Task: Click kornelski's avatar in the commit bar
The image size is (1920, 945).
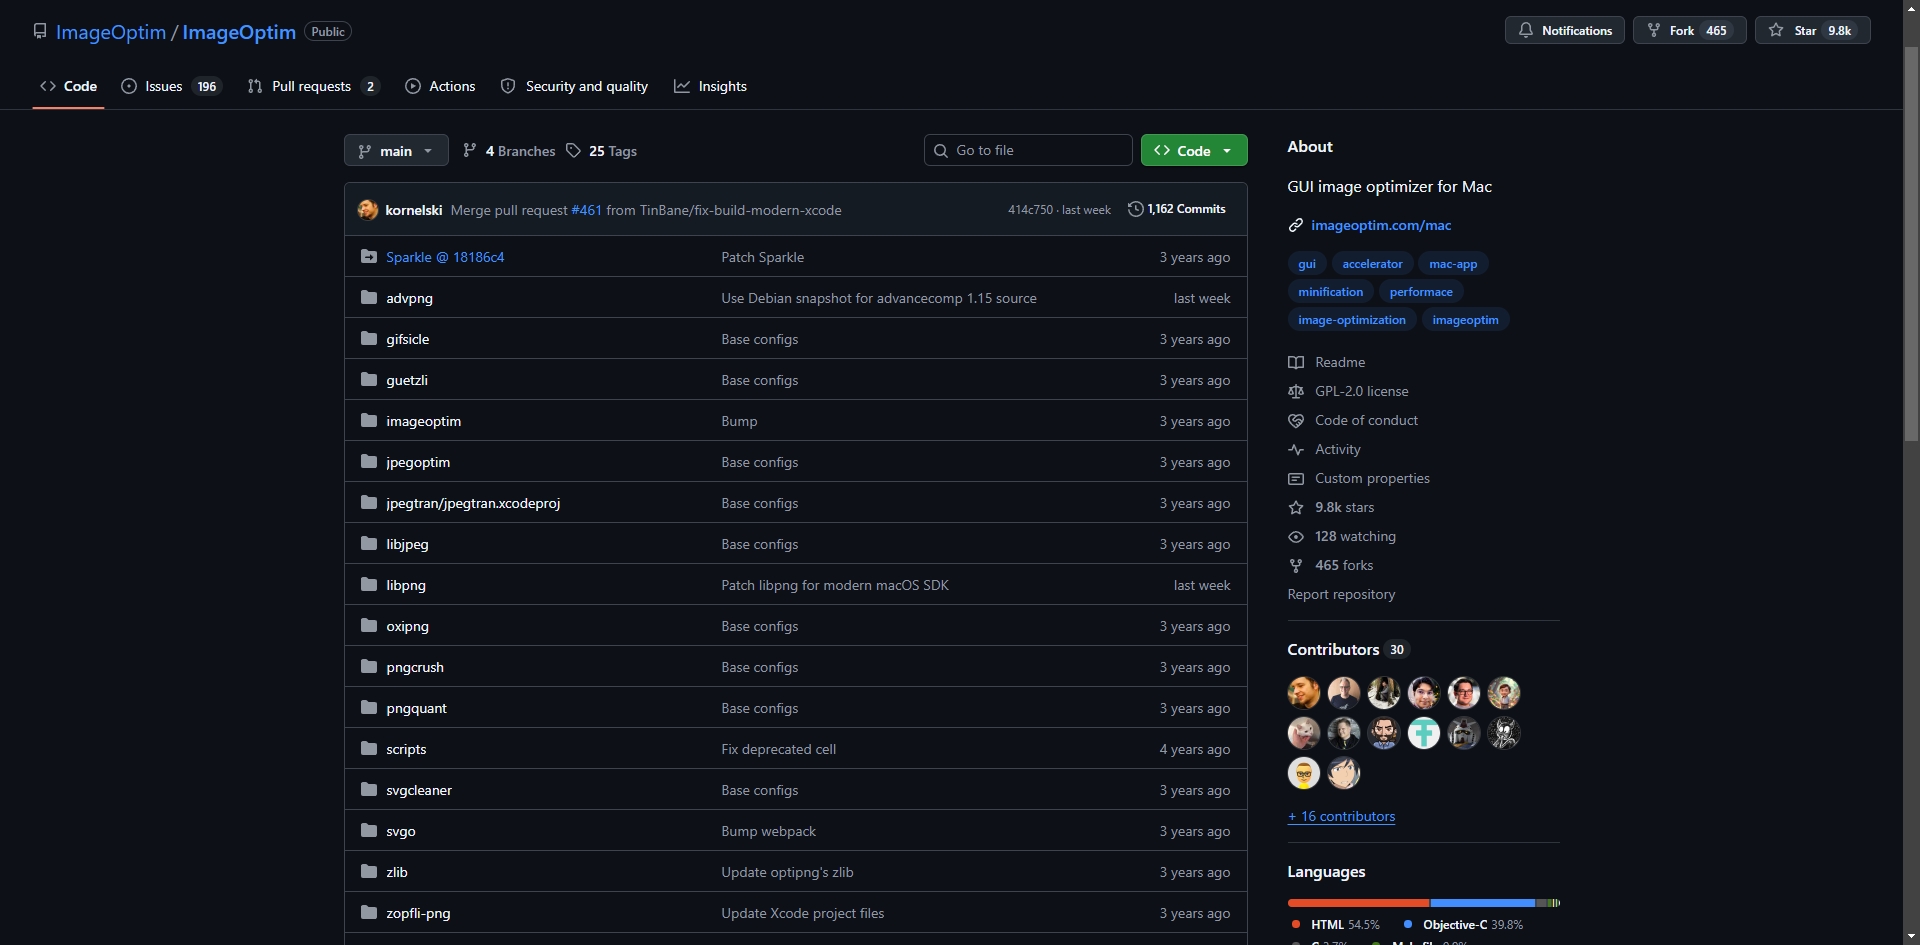Action: pos(368,210)
